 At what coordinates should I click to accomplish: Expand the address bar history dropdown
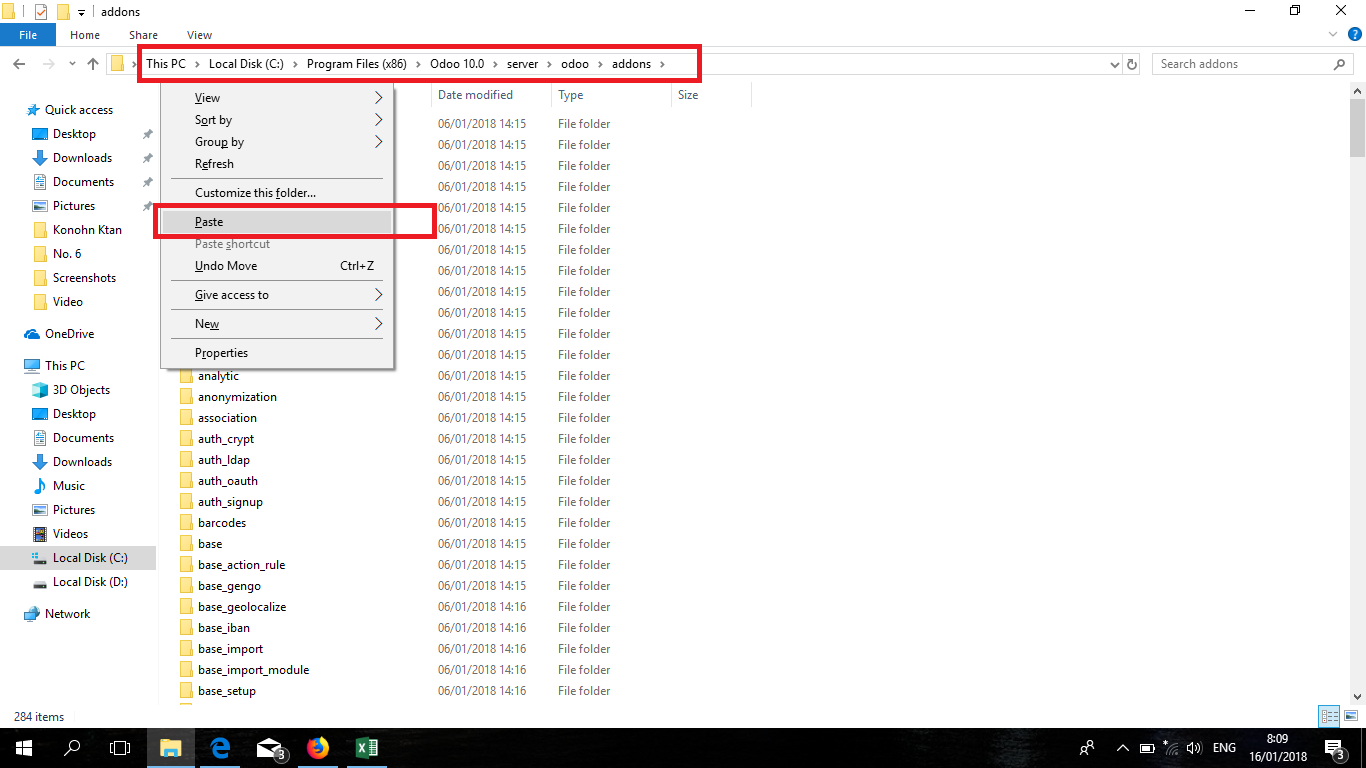pyautogui.click(x=1115, y=64)
